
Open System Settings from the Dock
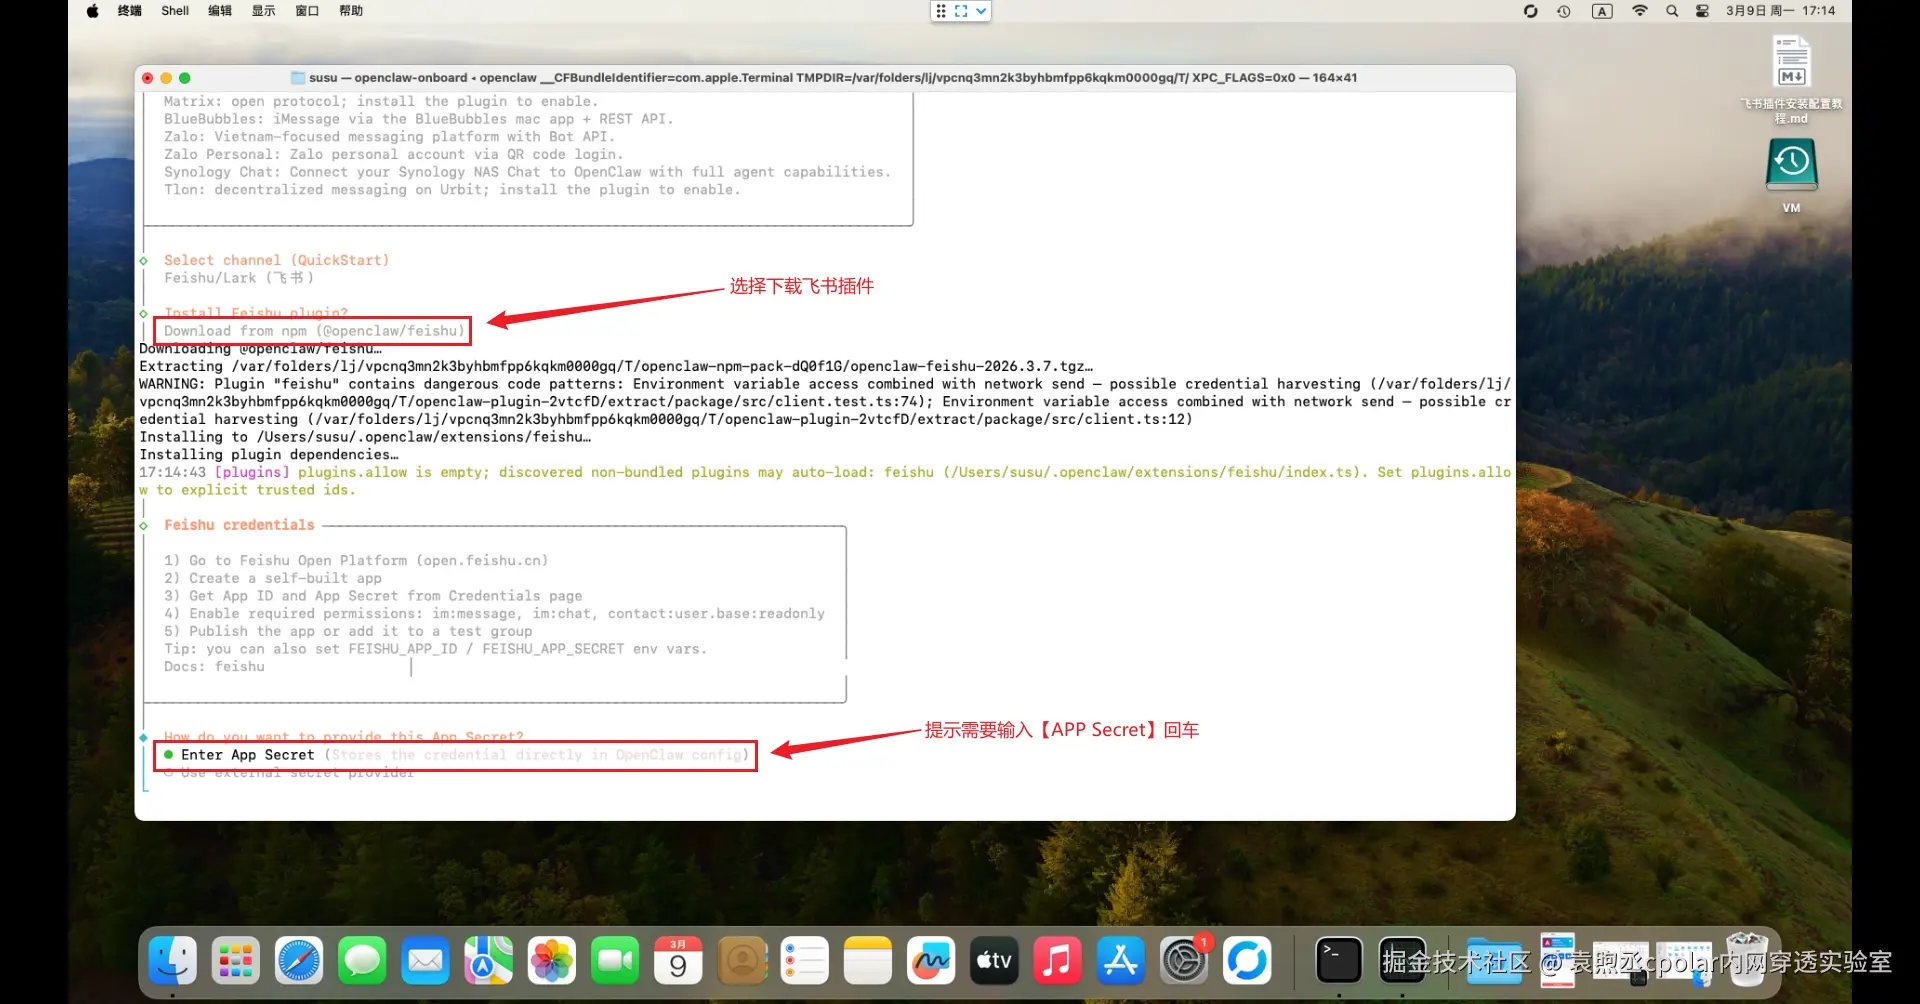point(1185,961)
